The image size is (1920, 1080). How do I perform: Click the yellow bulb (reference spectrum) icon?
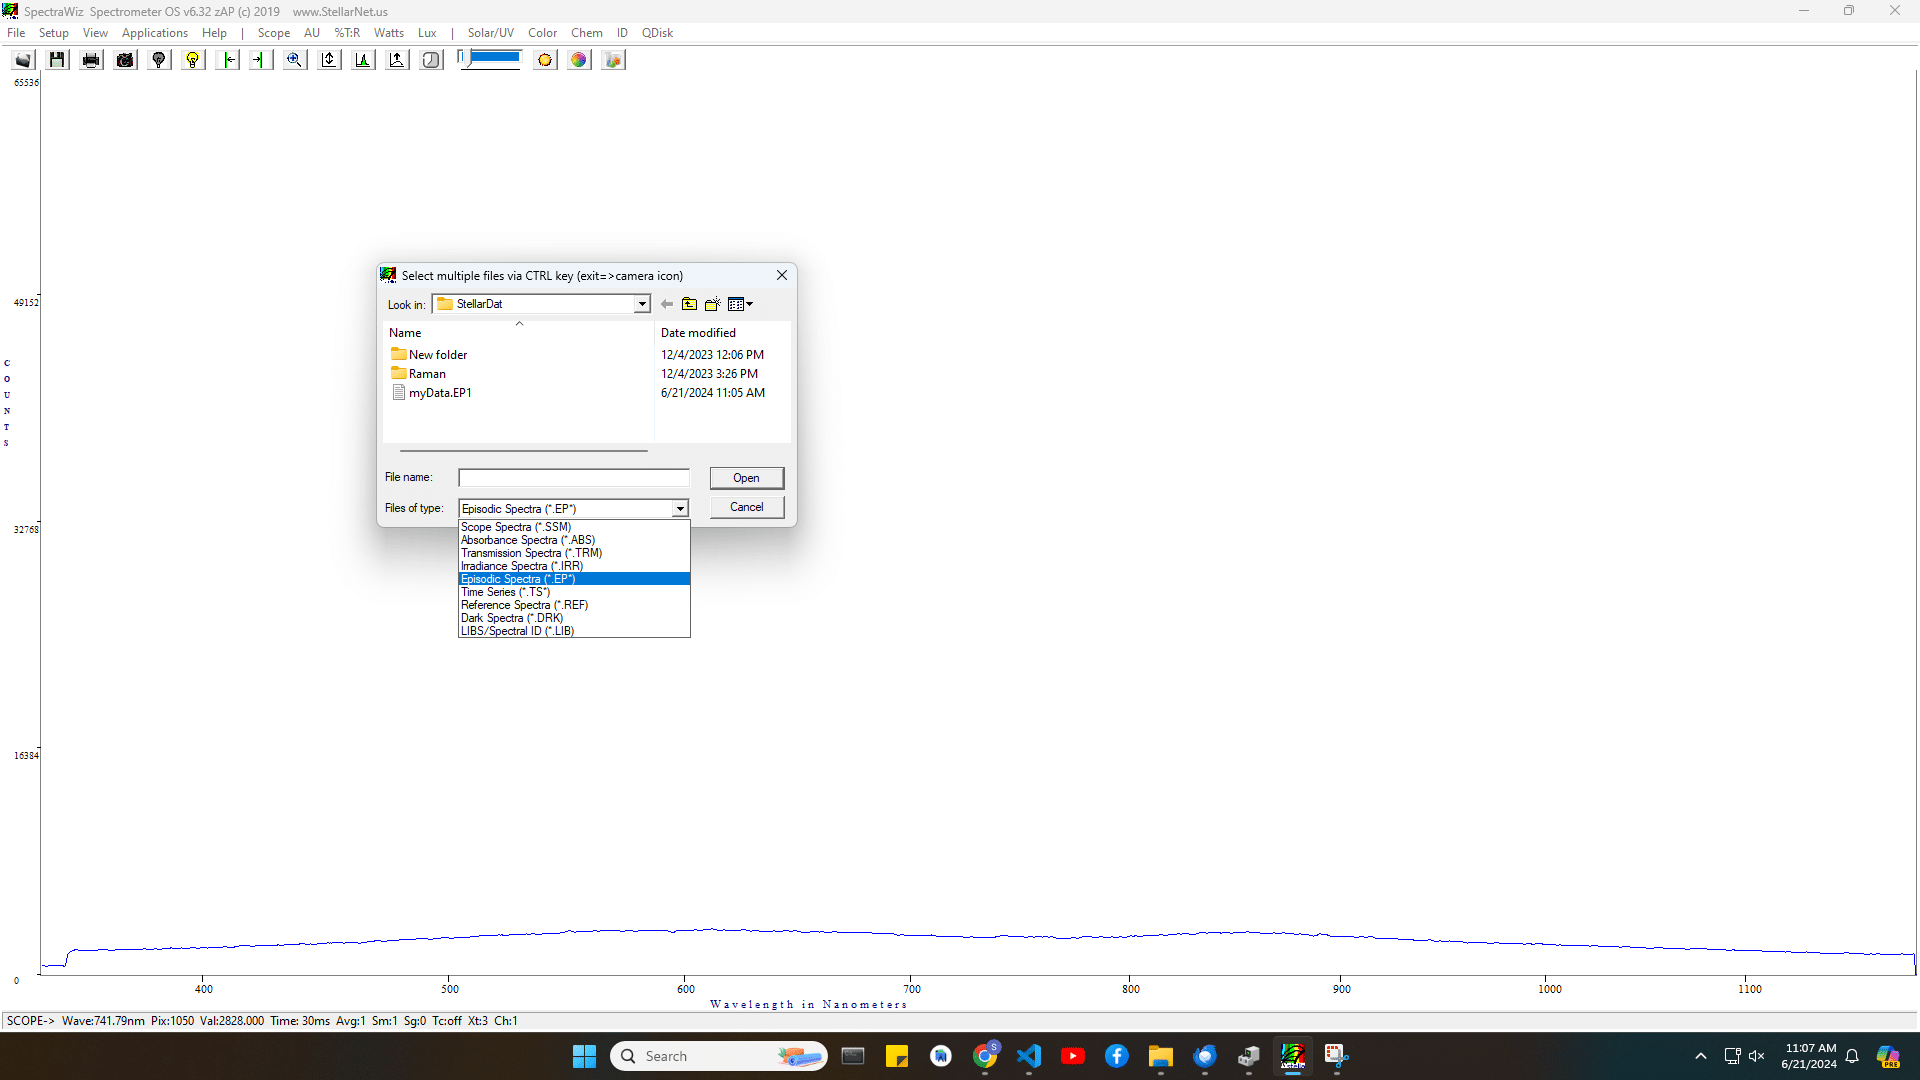[x=193, y=60]
